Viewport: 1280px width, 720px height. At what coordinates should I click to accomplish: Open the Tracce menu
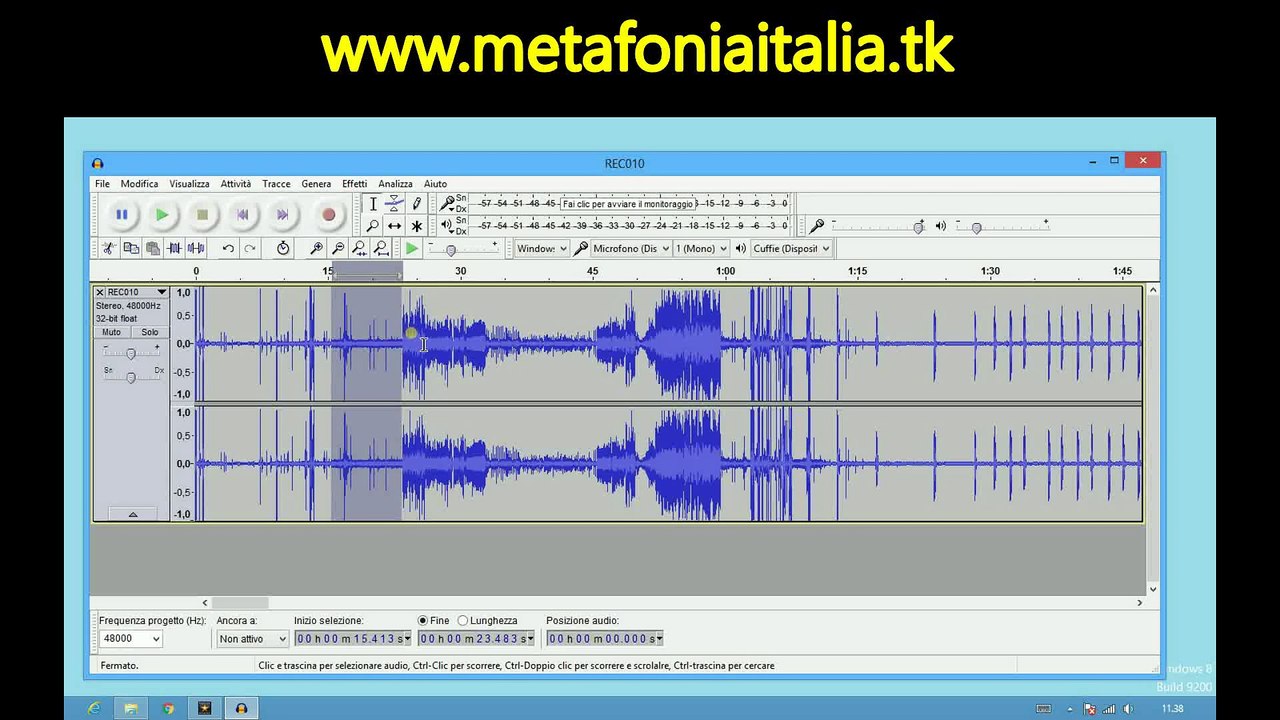pos(276,184)
